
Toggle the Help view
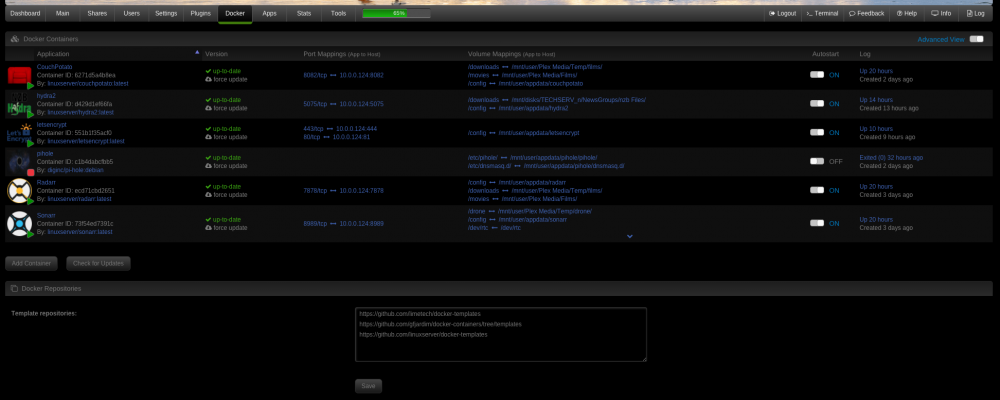click(906, 13)
